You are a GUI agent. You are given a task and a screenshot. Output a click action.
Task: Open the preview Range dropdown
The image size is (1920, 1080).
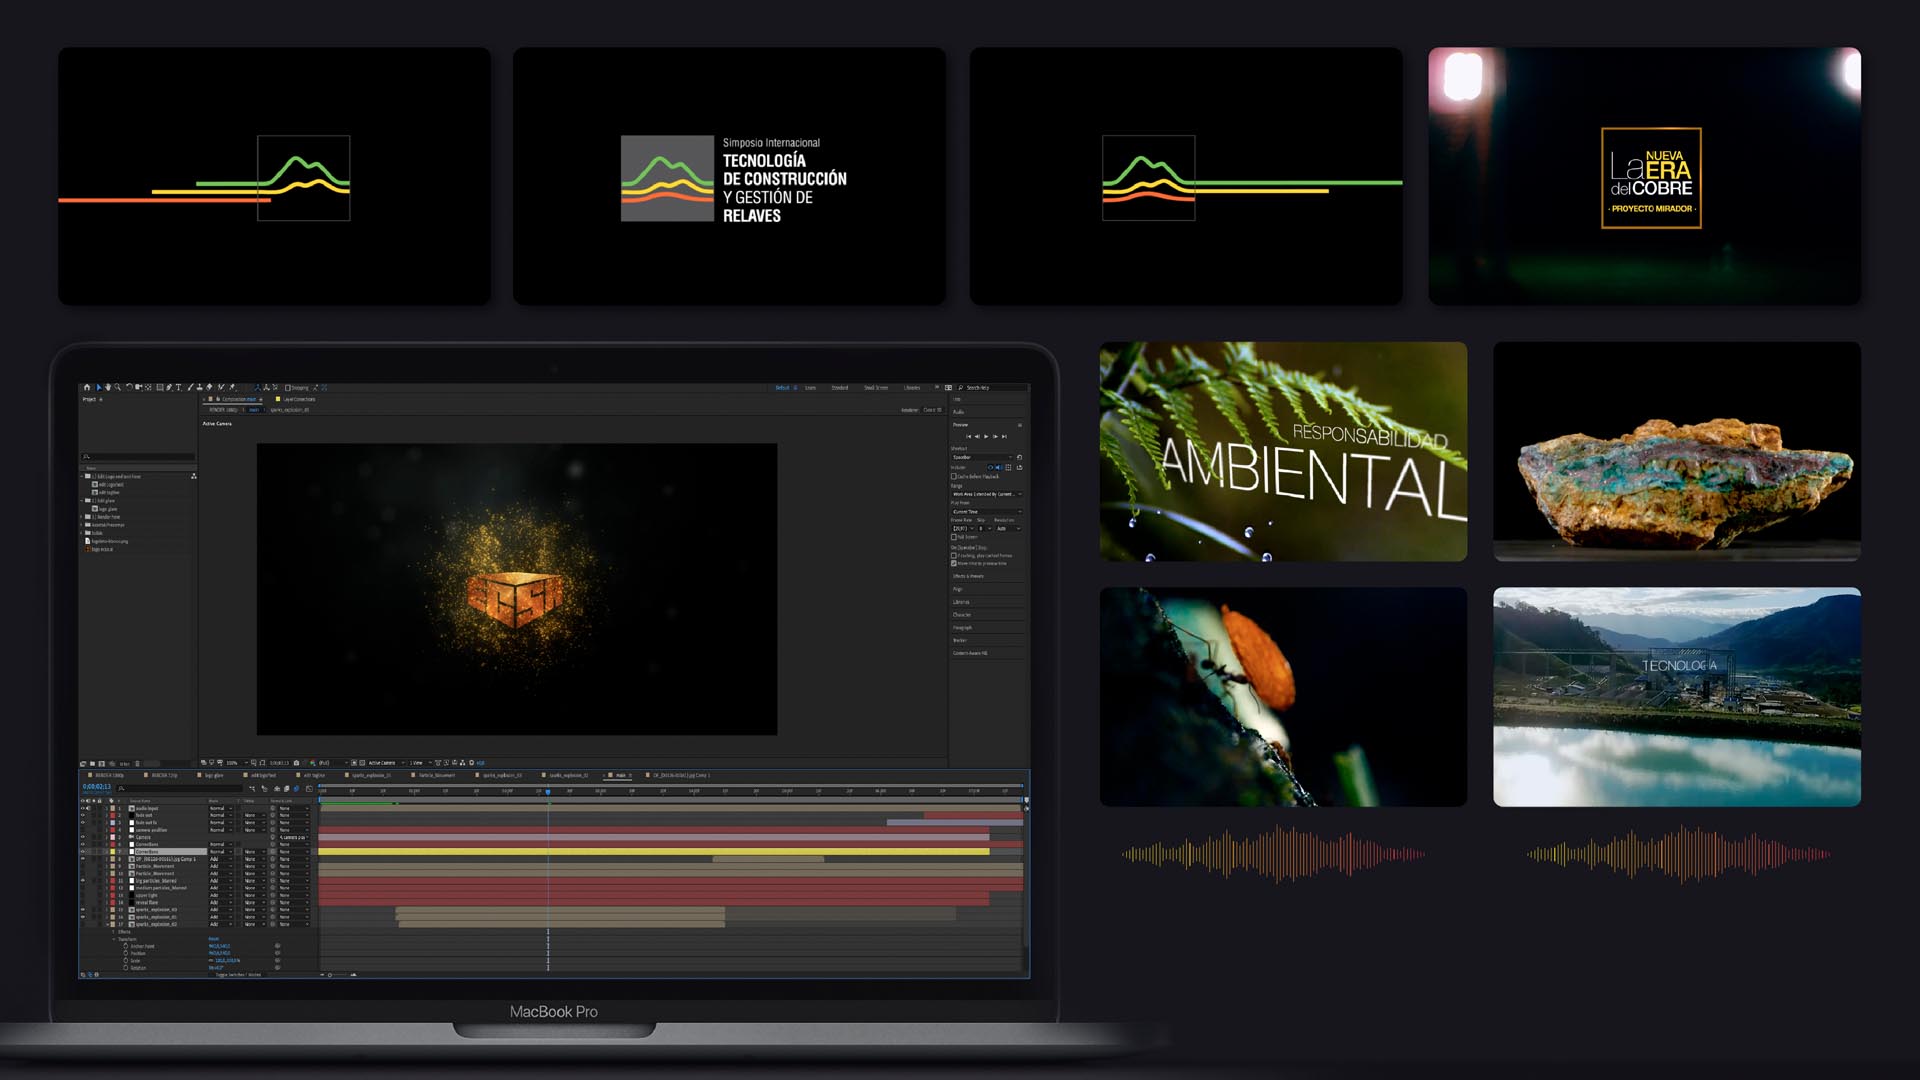coord(986,494)
